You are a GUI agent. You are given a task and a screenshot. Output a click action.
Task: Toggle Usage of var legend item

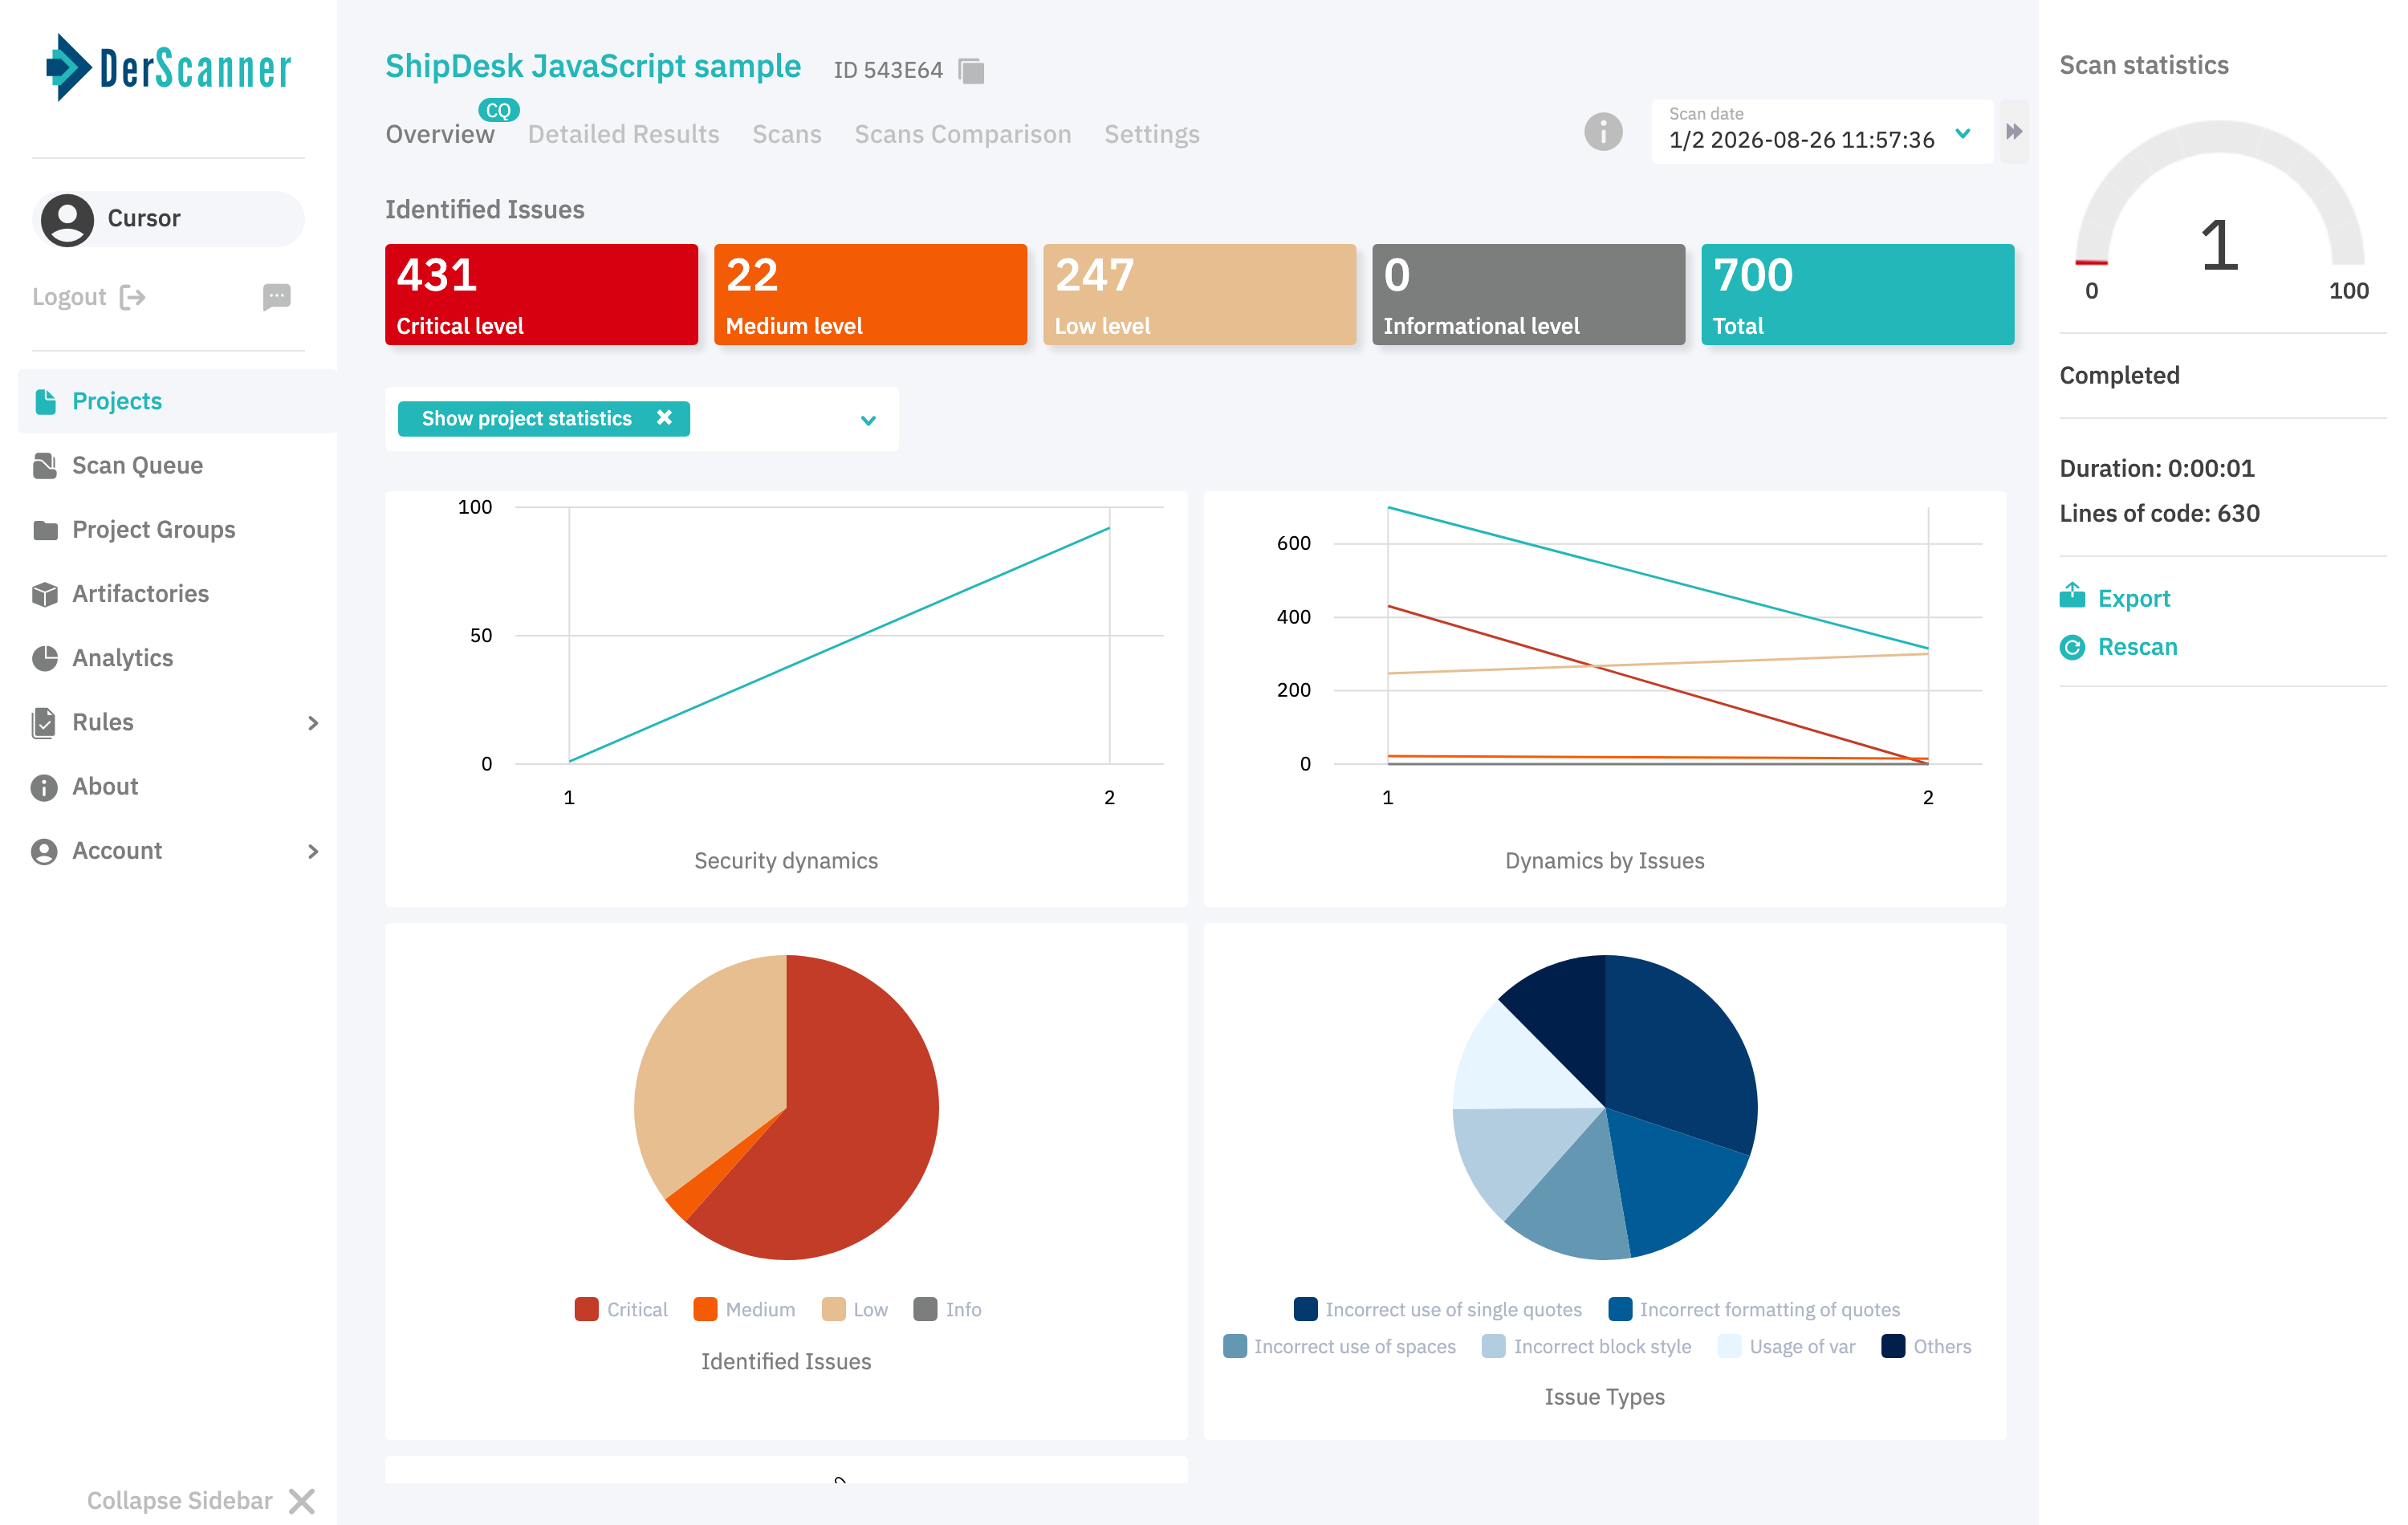(1786, 1346)
